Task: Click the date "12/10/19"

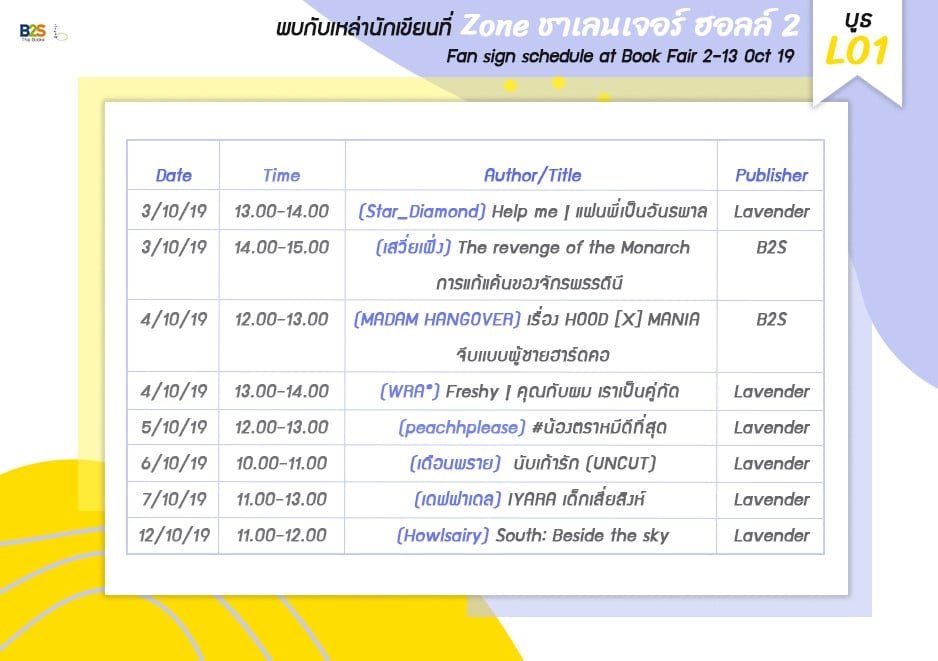Action: coord(173,535)
